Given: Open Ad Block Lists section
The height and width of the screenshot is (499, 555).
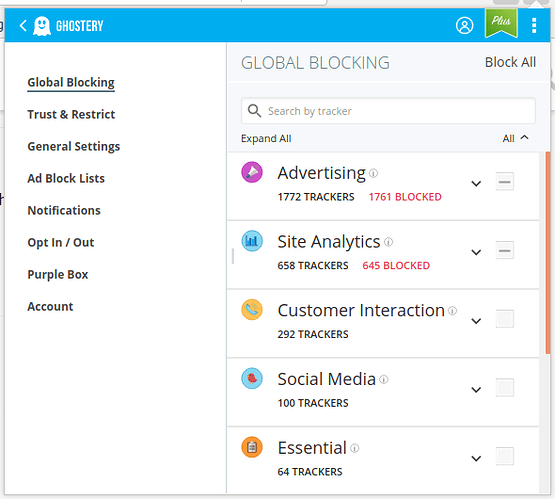Looking at the screenshot, I should click(x=66, y=178).
